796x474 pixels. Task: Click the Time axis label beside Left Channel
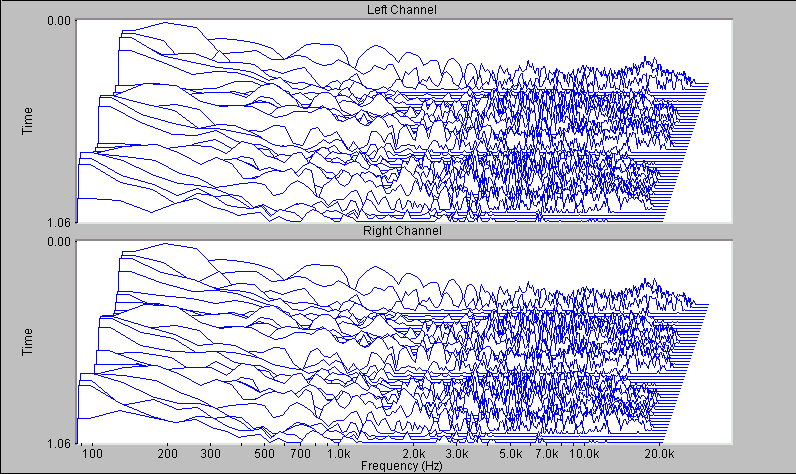coord(28,119)
